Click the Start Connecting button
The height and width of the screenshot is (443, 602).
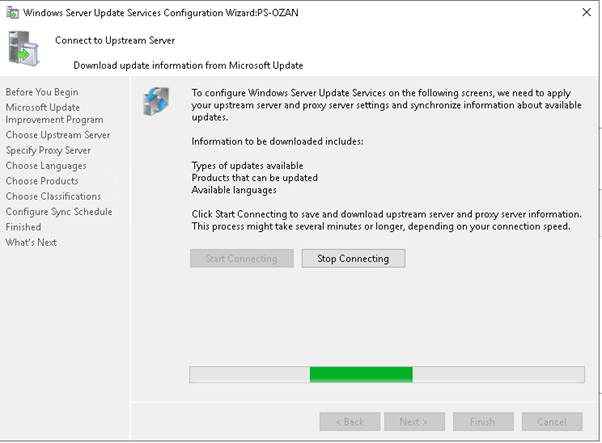point(241,258)
